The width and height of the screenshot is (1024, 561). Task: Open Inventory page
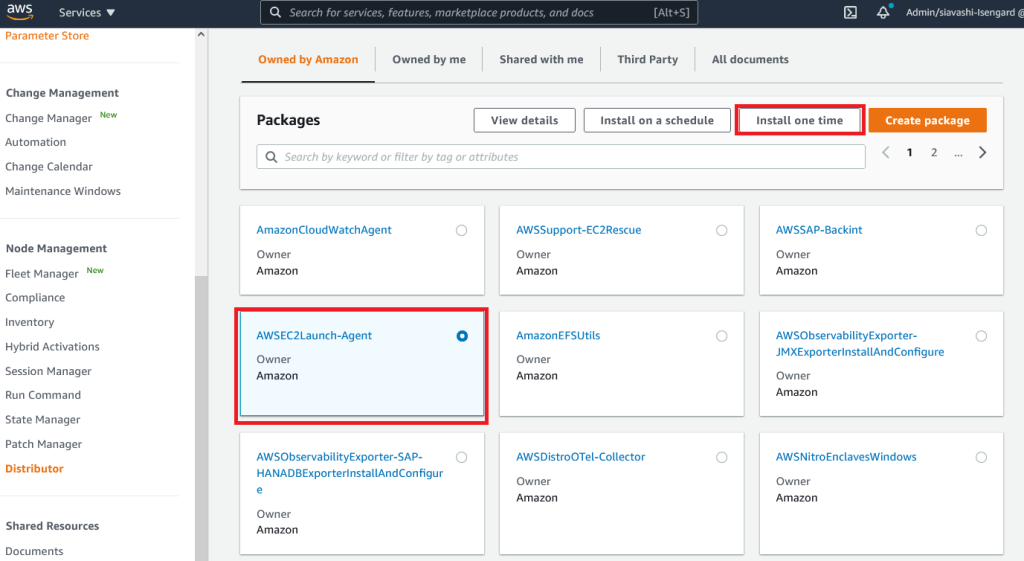point(29,322)
